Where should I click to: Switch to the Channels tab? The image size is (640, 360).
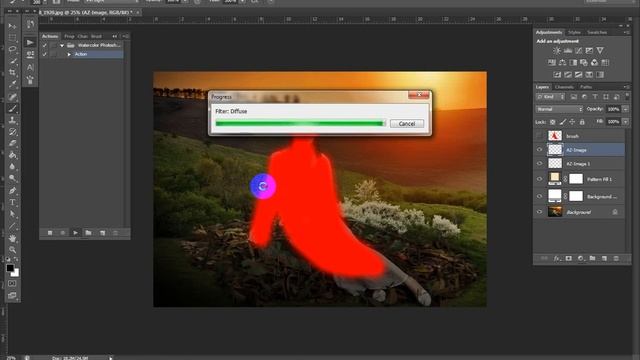click(x=564, y=87)
